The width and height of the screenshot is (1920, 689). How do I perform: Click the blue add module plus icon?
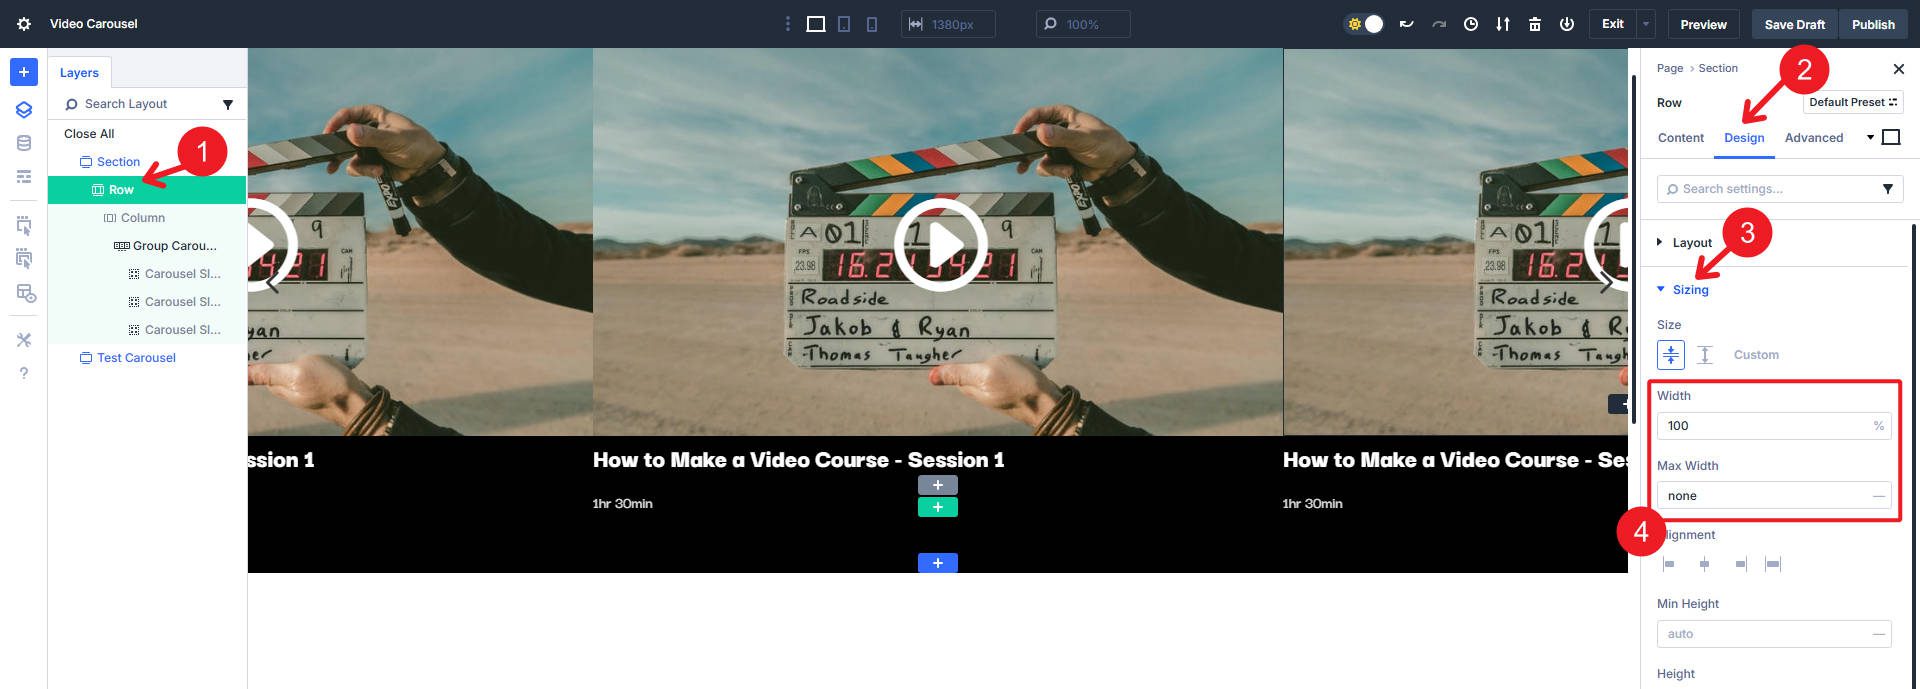24,72
